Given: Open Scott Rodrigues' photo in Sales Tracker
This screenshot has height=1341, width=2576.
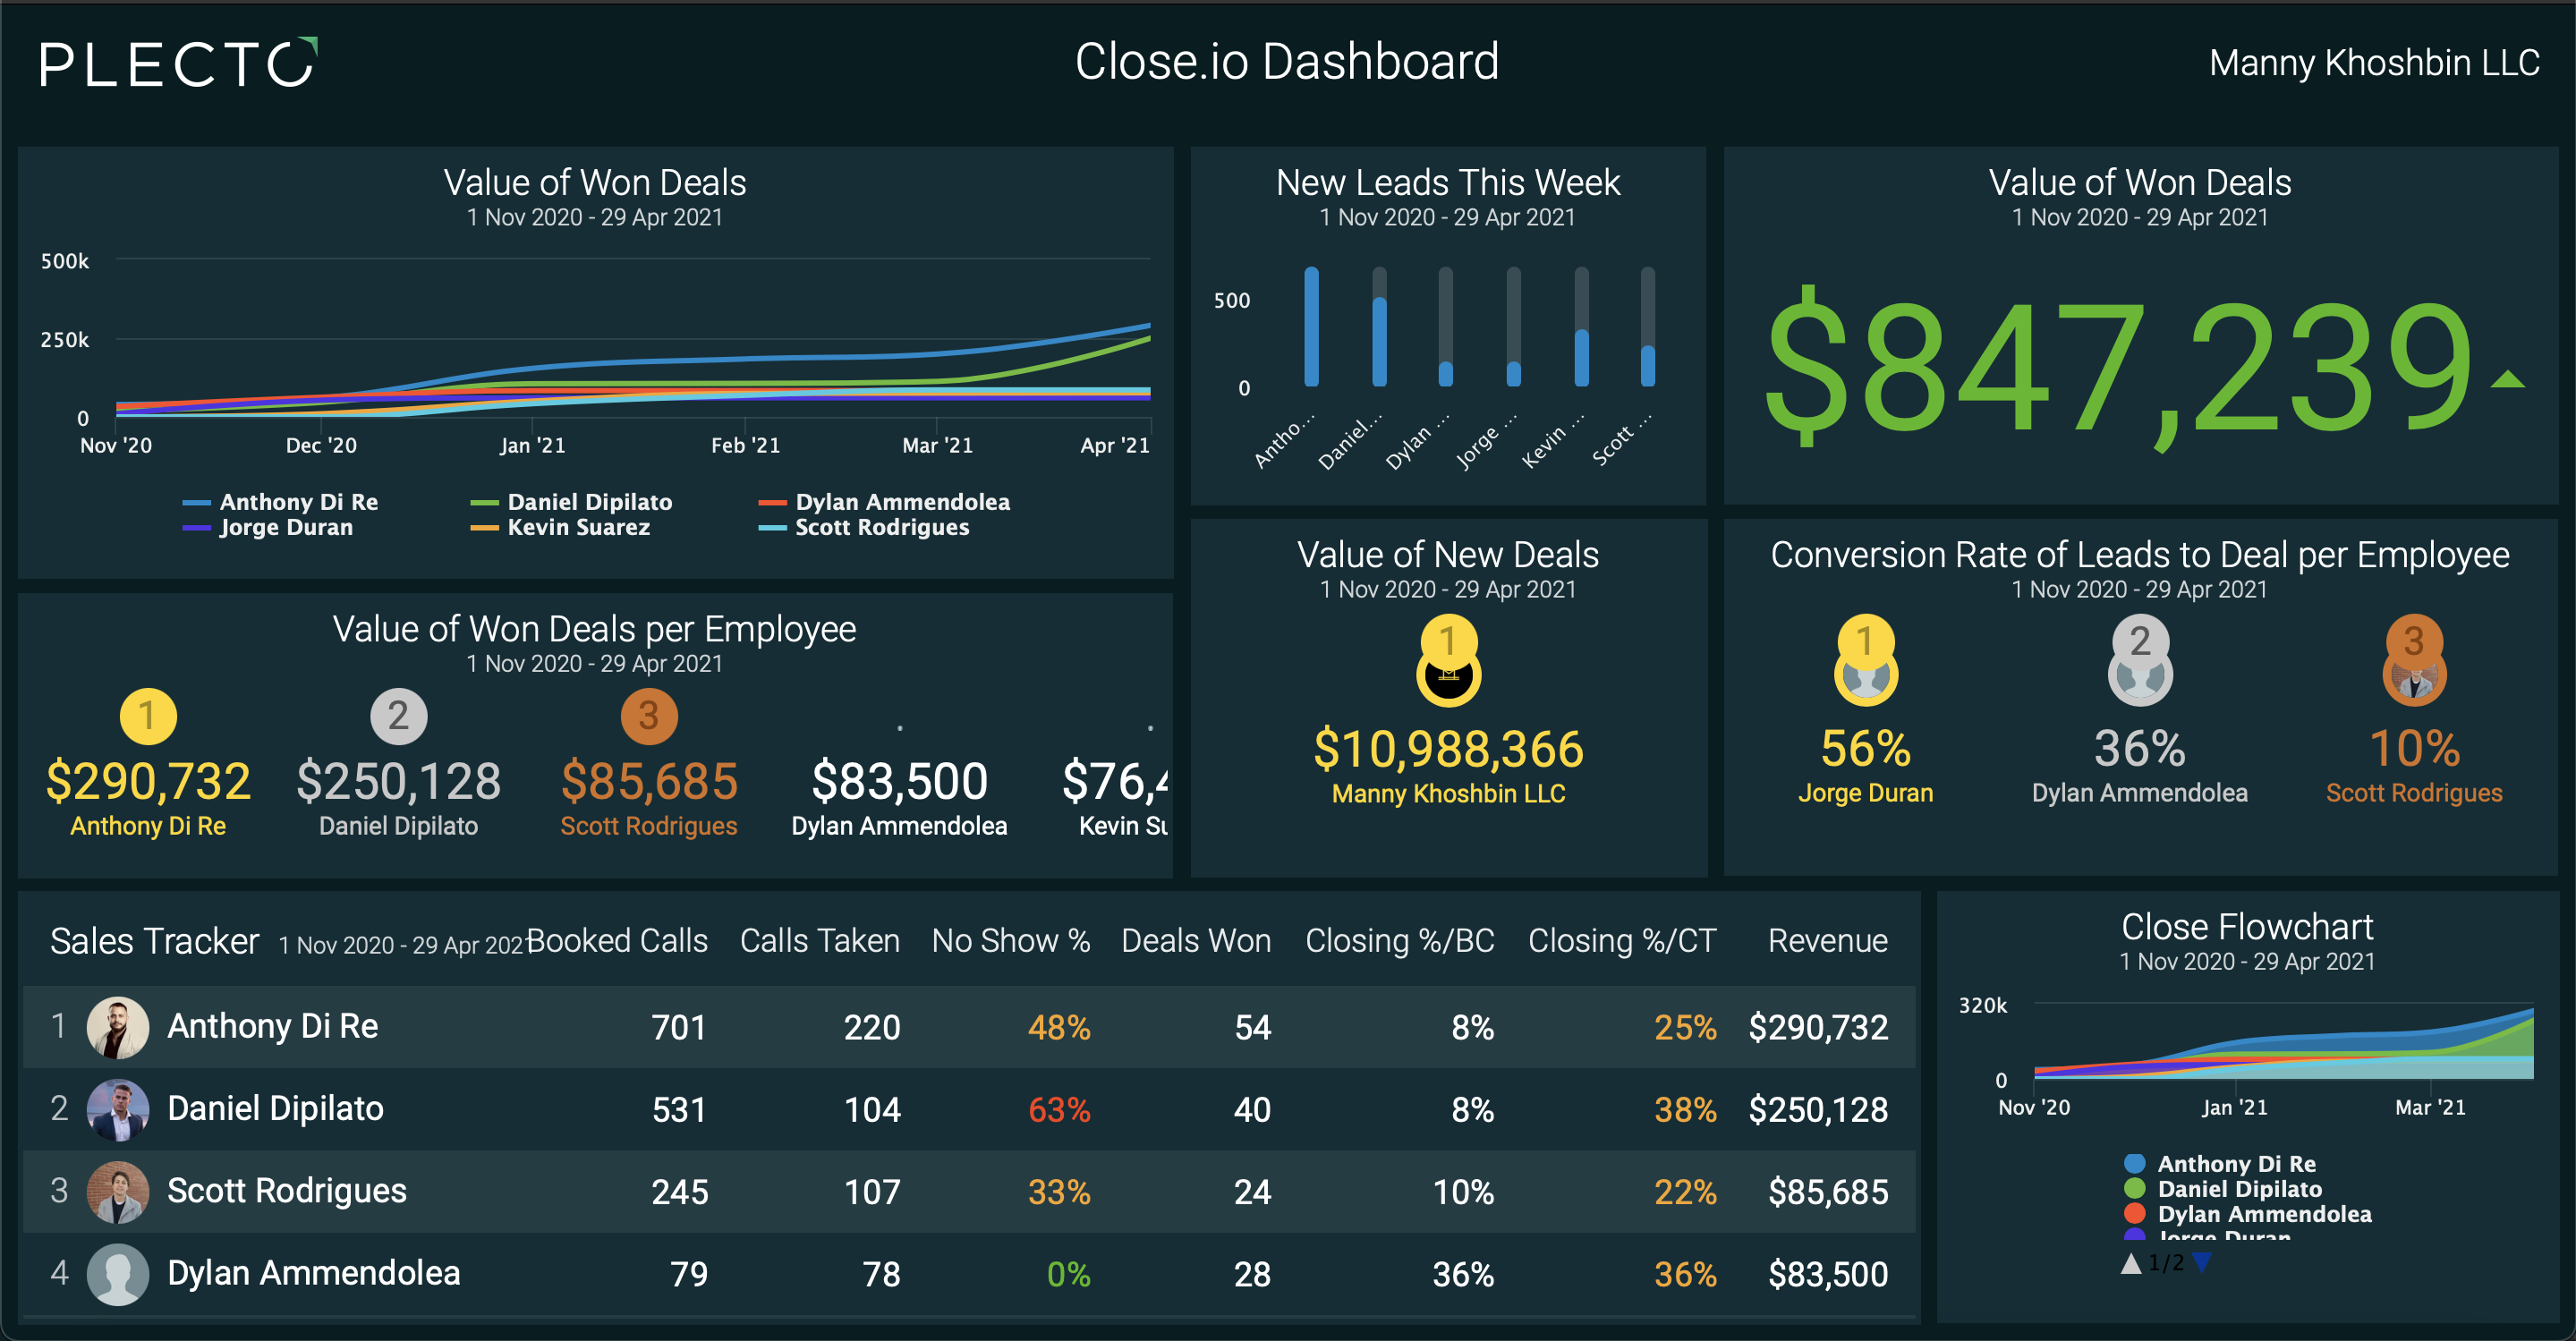Looking at the screenshot, I should [118, 1192].
